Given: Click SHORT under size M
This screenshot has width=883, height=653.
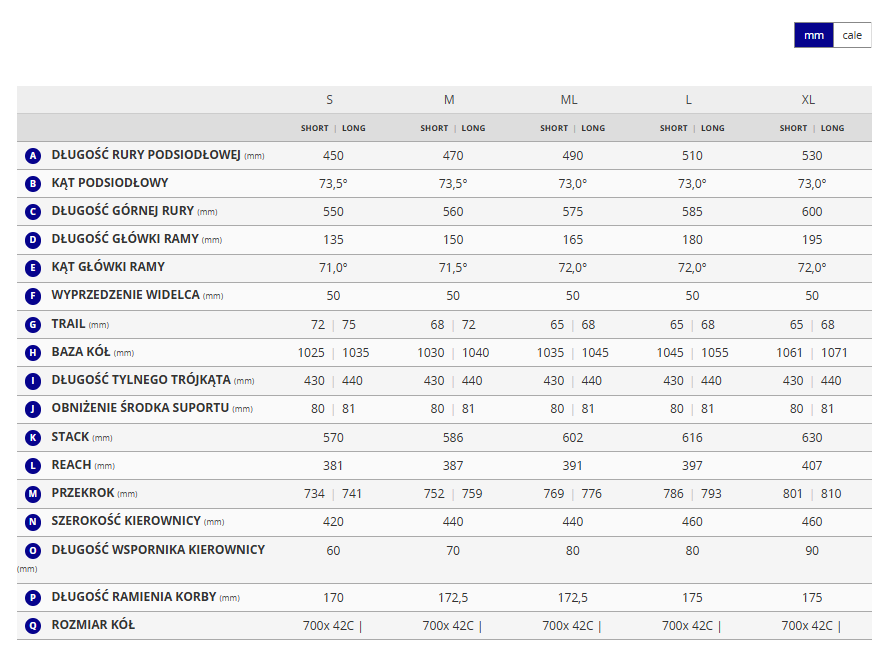Looking at the screenshot, I should pos(434,128).
